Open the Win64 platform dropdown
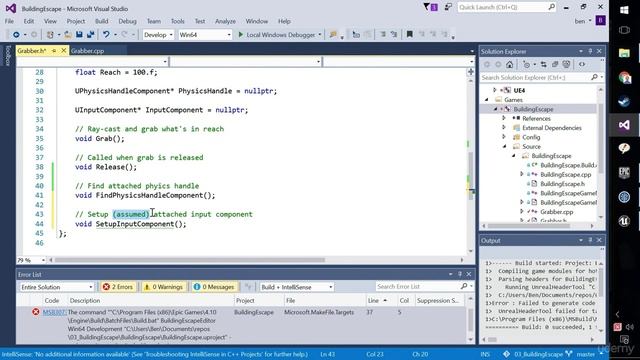The image size is (640, 360). (205, 35)
